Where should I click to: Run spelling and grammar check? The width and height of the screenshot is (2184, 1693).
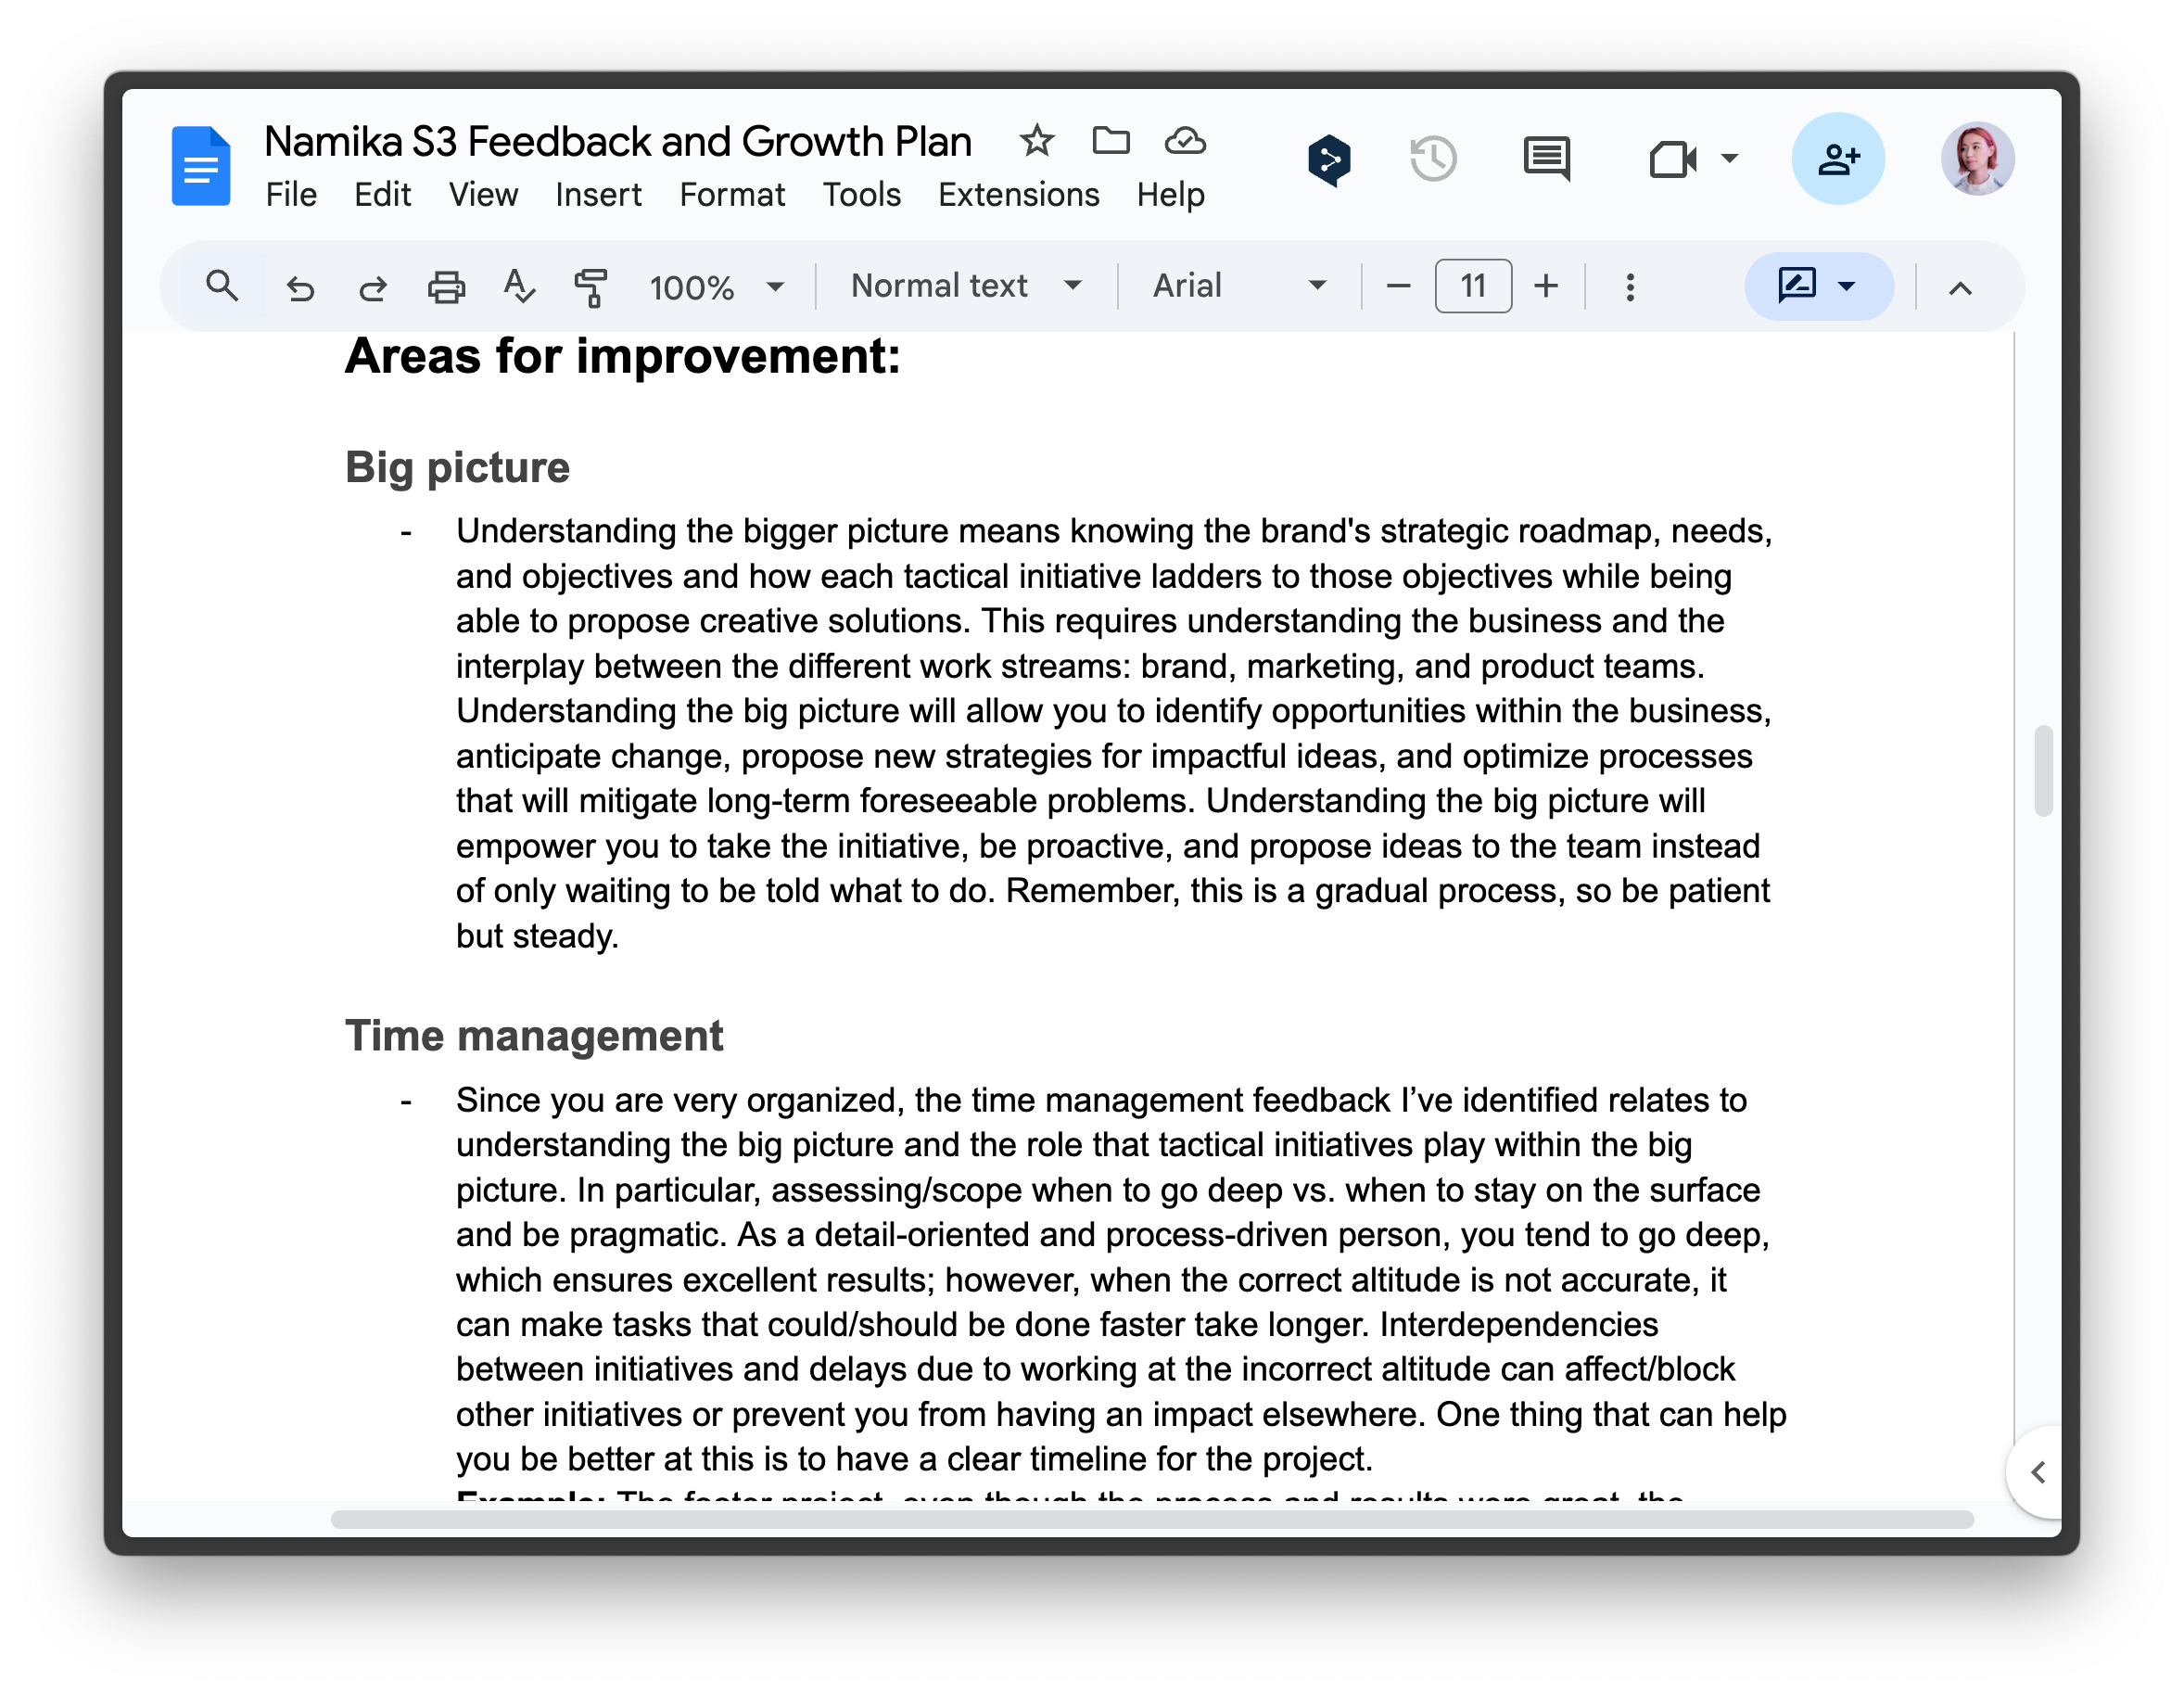click(x=519, y=287)
